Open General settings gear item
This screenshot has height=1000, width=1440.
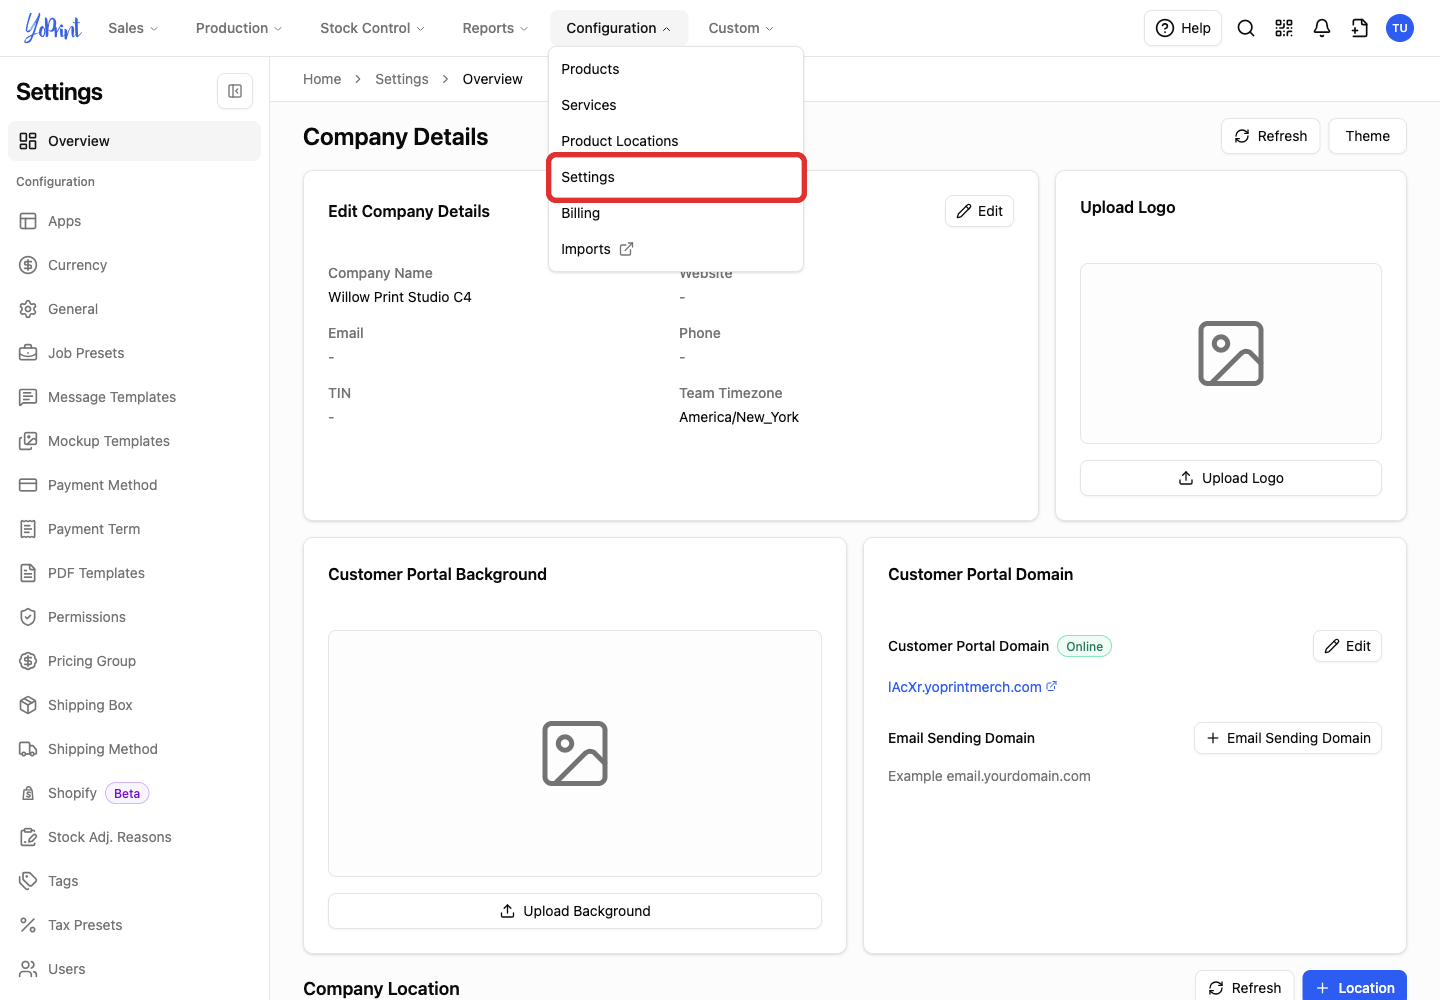point(134,309)
